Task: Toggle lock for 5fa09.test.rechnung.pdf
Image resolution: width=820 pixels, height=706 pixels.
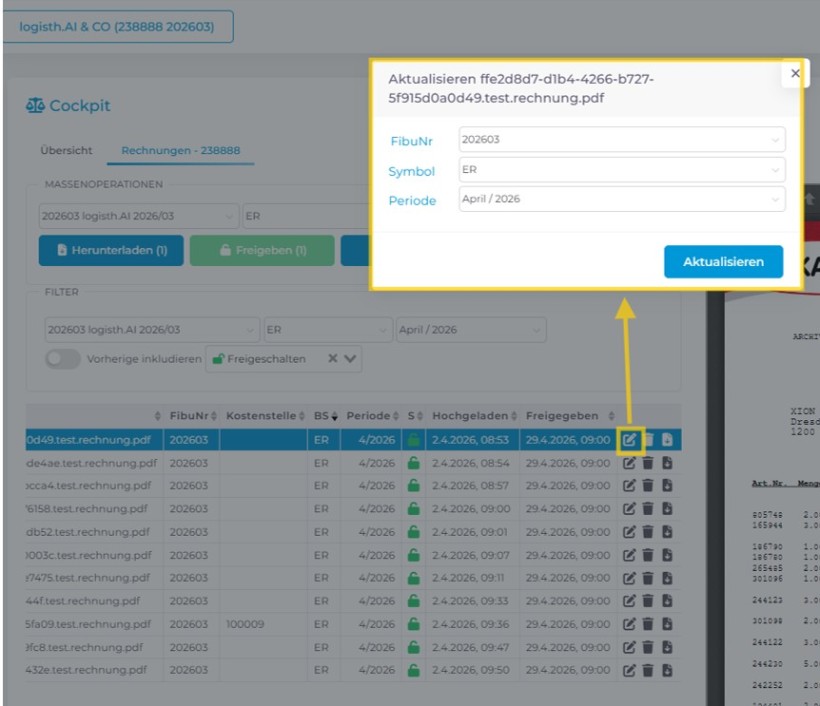Action: pyautogui.click(x=413, y=624)
